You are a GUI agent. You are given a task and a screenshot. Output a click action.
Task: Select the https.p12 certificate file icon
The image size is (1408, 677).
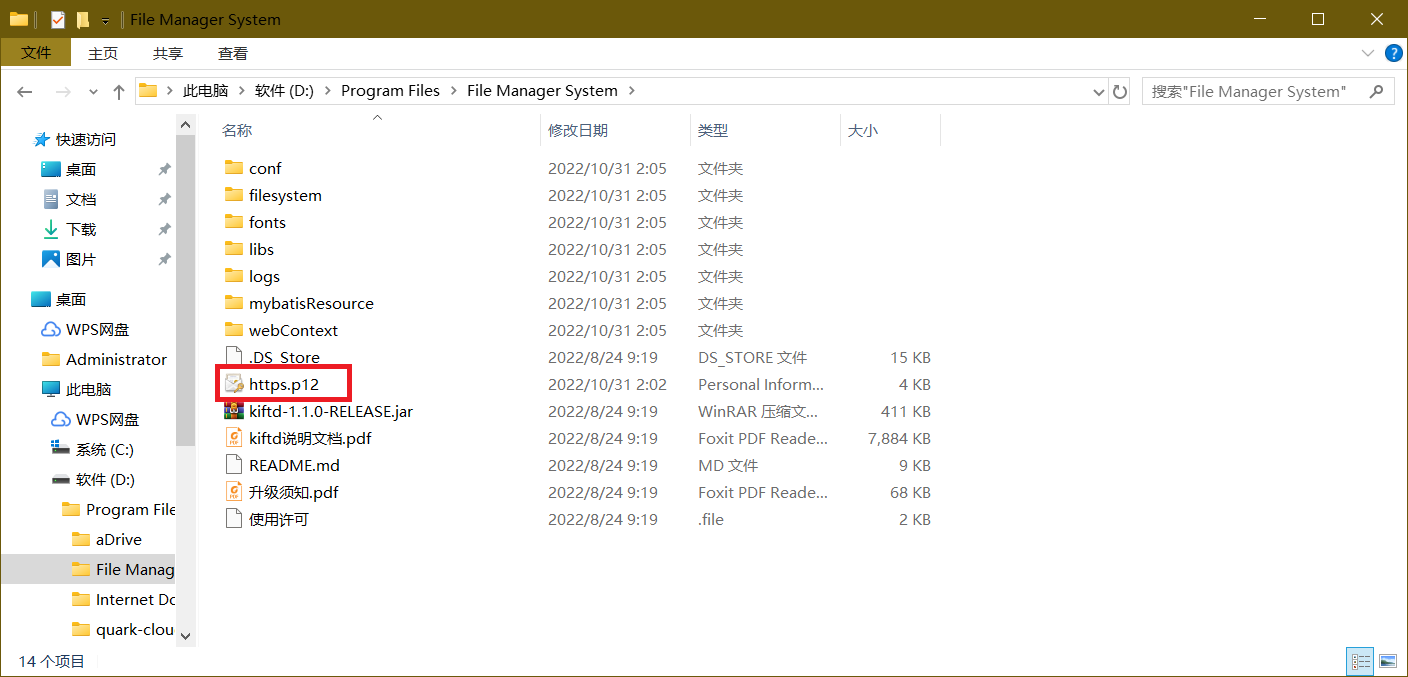point(234,384)
